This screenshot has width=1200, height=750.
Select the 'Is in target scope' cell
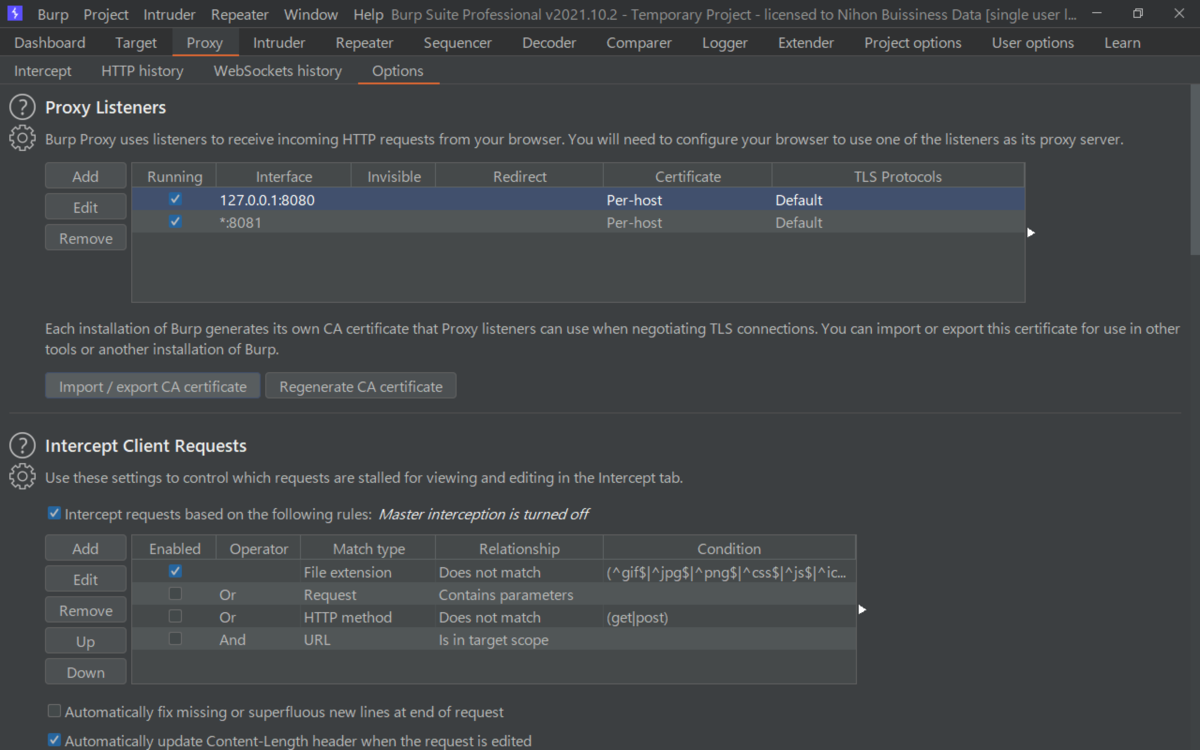point(519,640)
